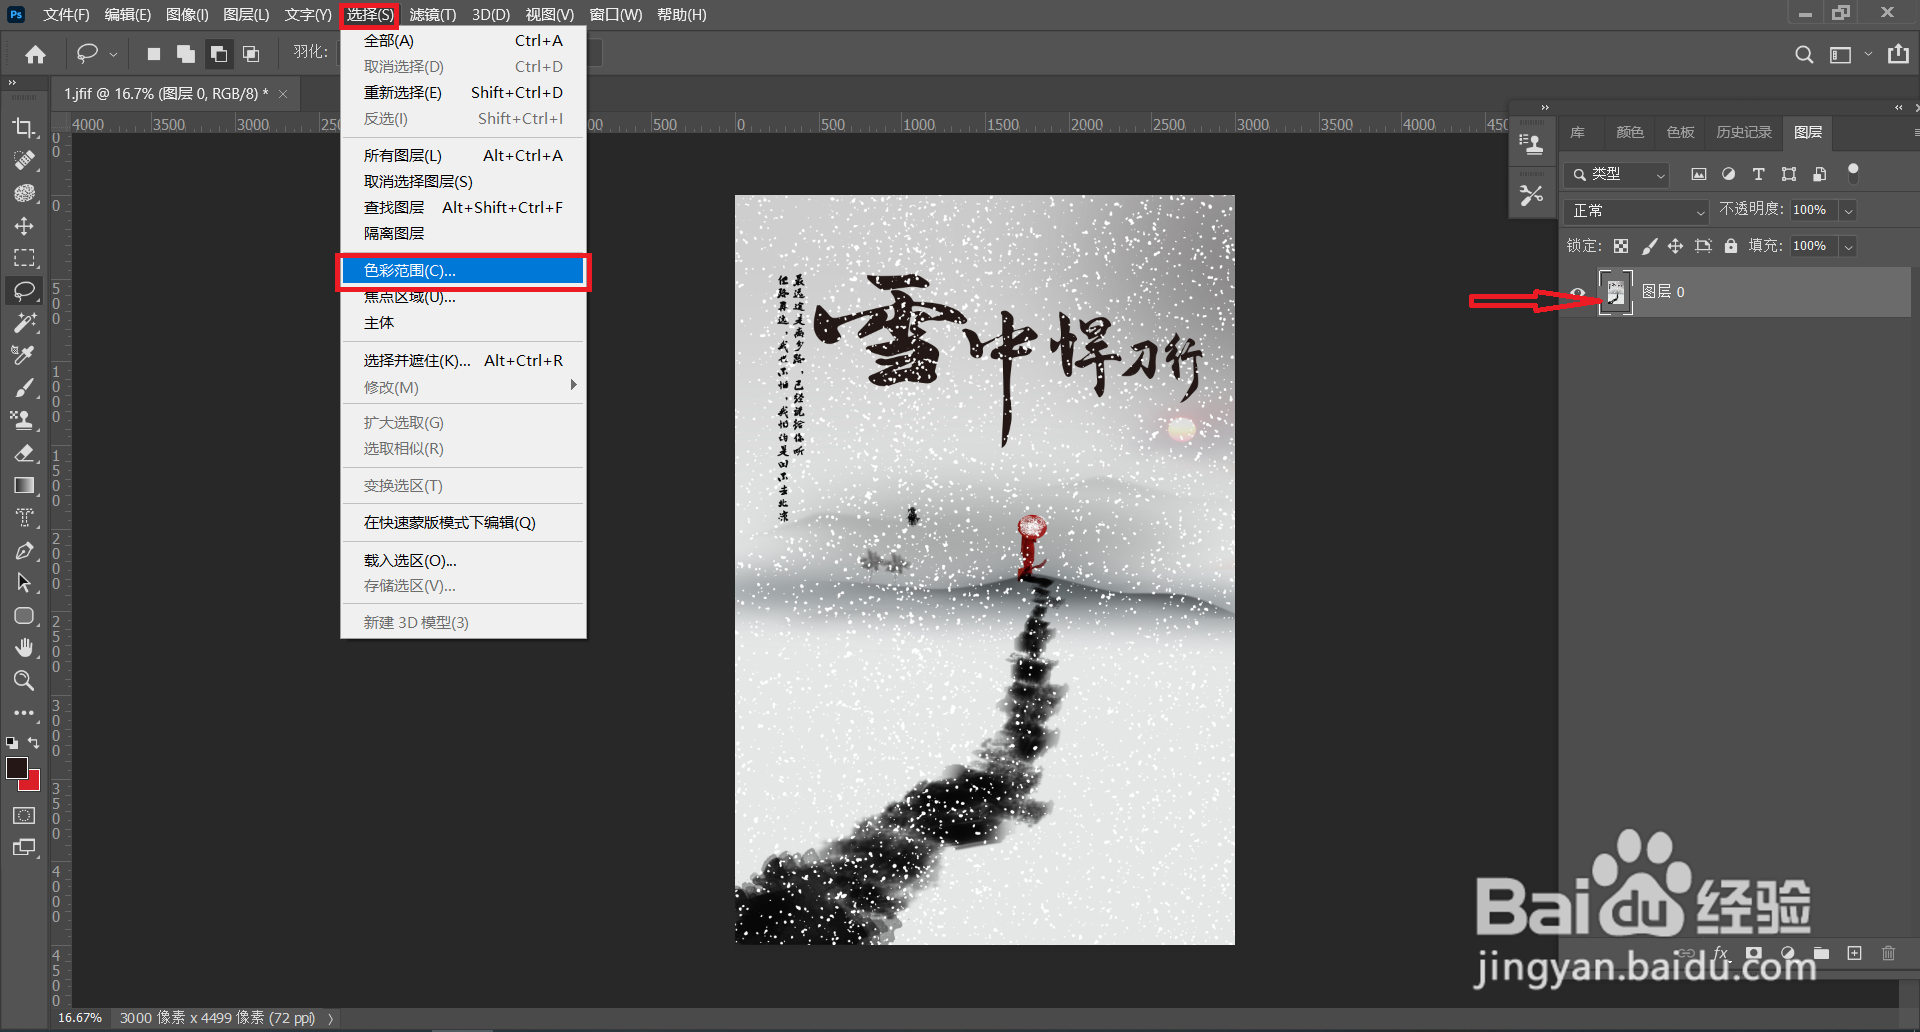Image resolution: width=1920 pixels, height=1032 pixels.
Task: Toggle adjustment layer filter
Action: tap(1728, 174)
